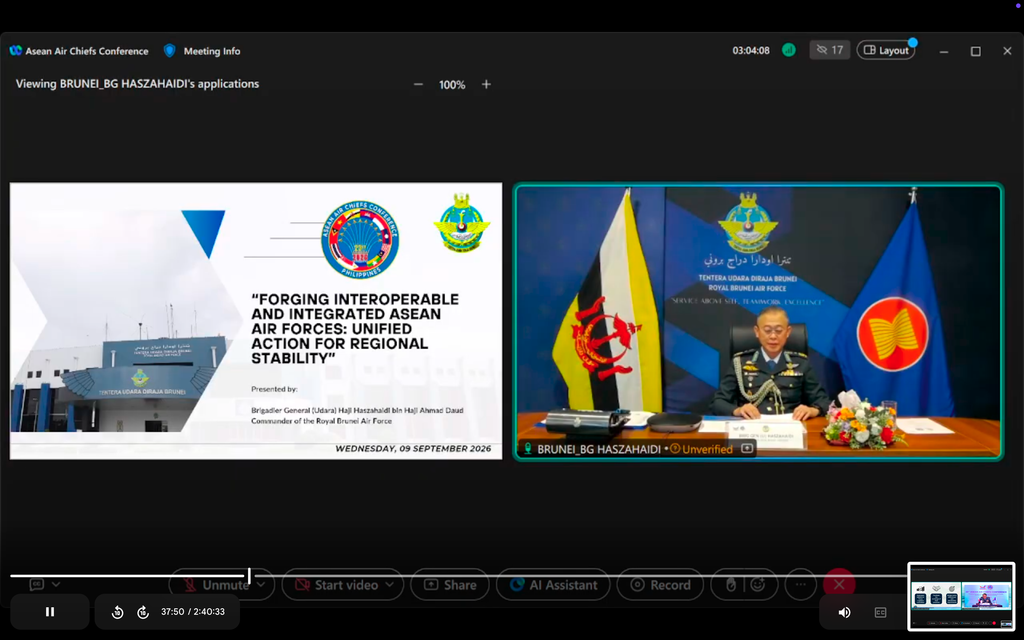Open the more options ellipsis menu
This screenshot has width=1024, height=640.
[x=801, y=584]
